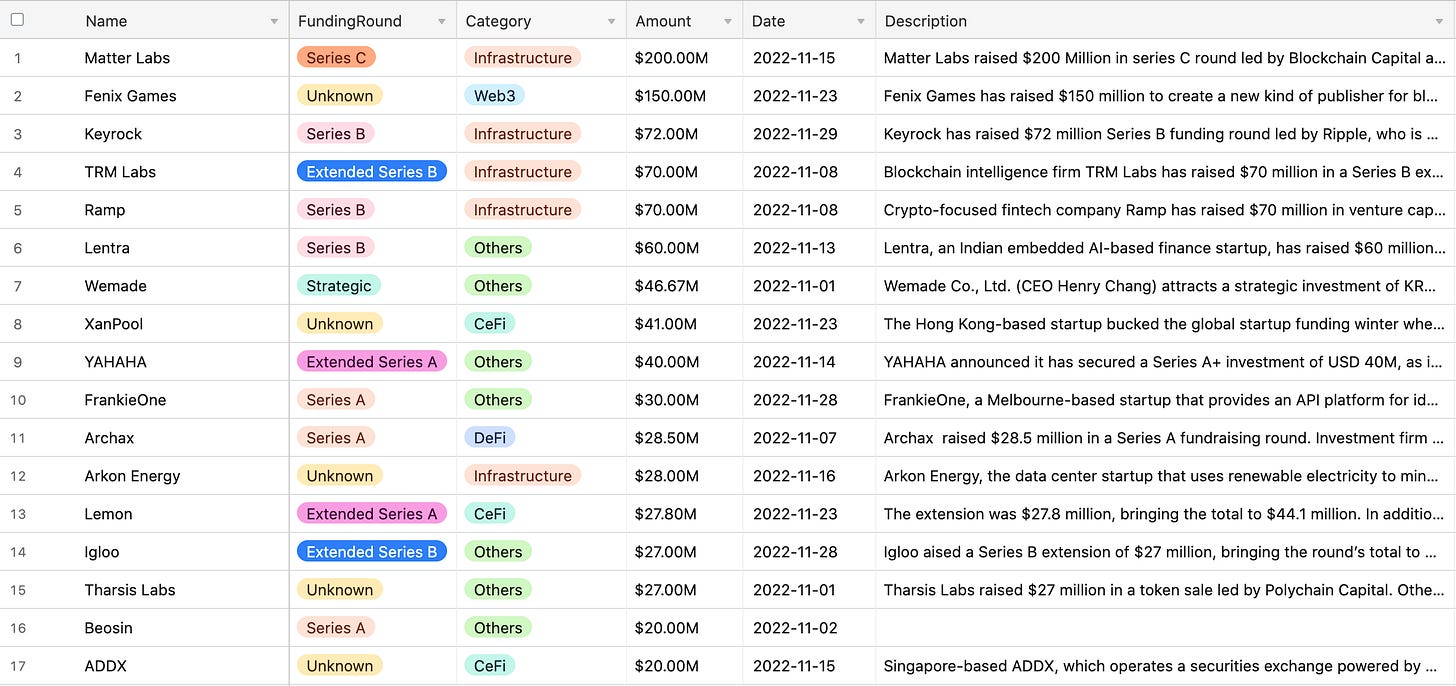Image resolution: width=1456 pixels, height=686 pixels.
Task: Click the 2022-11-02 date cell
Action: [x=809, y=628]
